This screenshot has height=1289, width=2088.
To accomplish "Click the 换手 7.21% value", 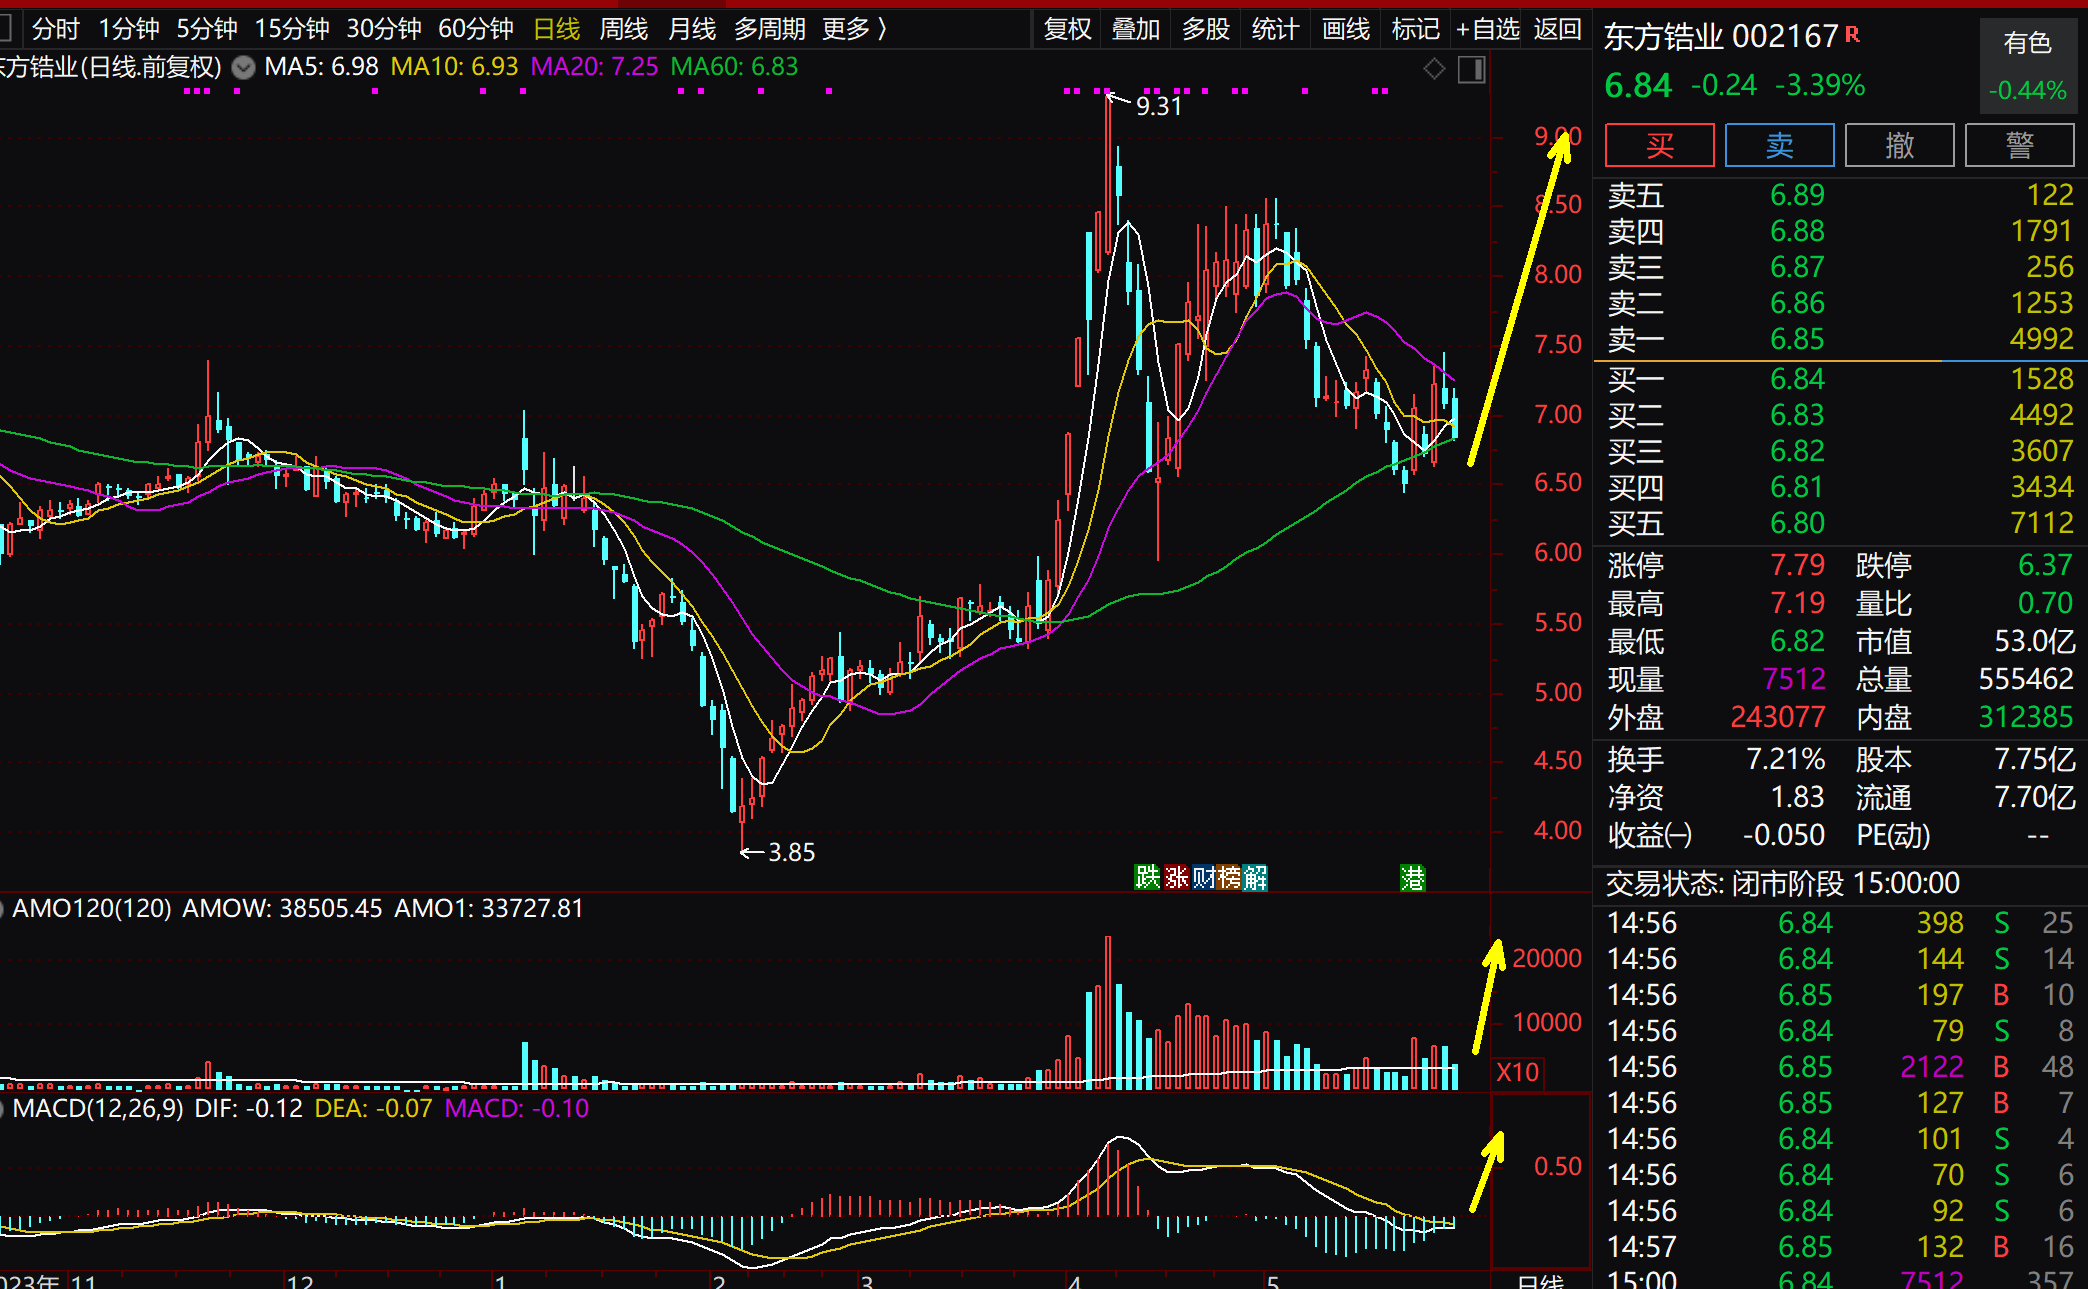I will pos(1785,759).
